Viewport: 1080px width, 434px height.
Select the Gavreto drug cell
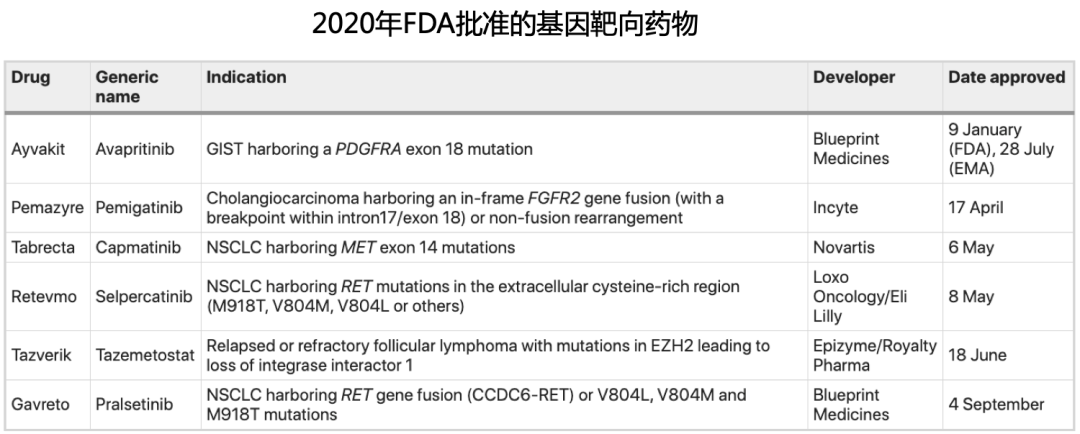coord(39,405)
